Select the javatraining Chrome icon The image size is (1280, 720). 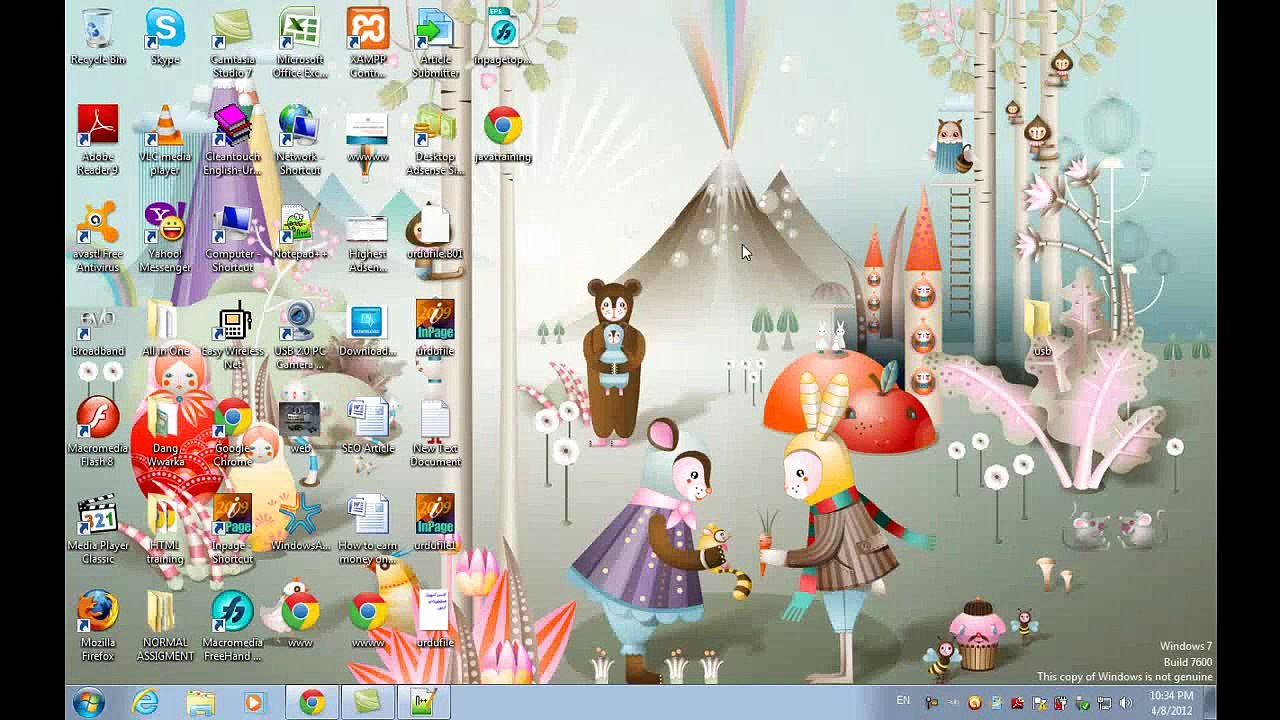[502, 134]
